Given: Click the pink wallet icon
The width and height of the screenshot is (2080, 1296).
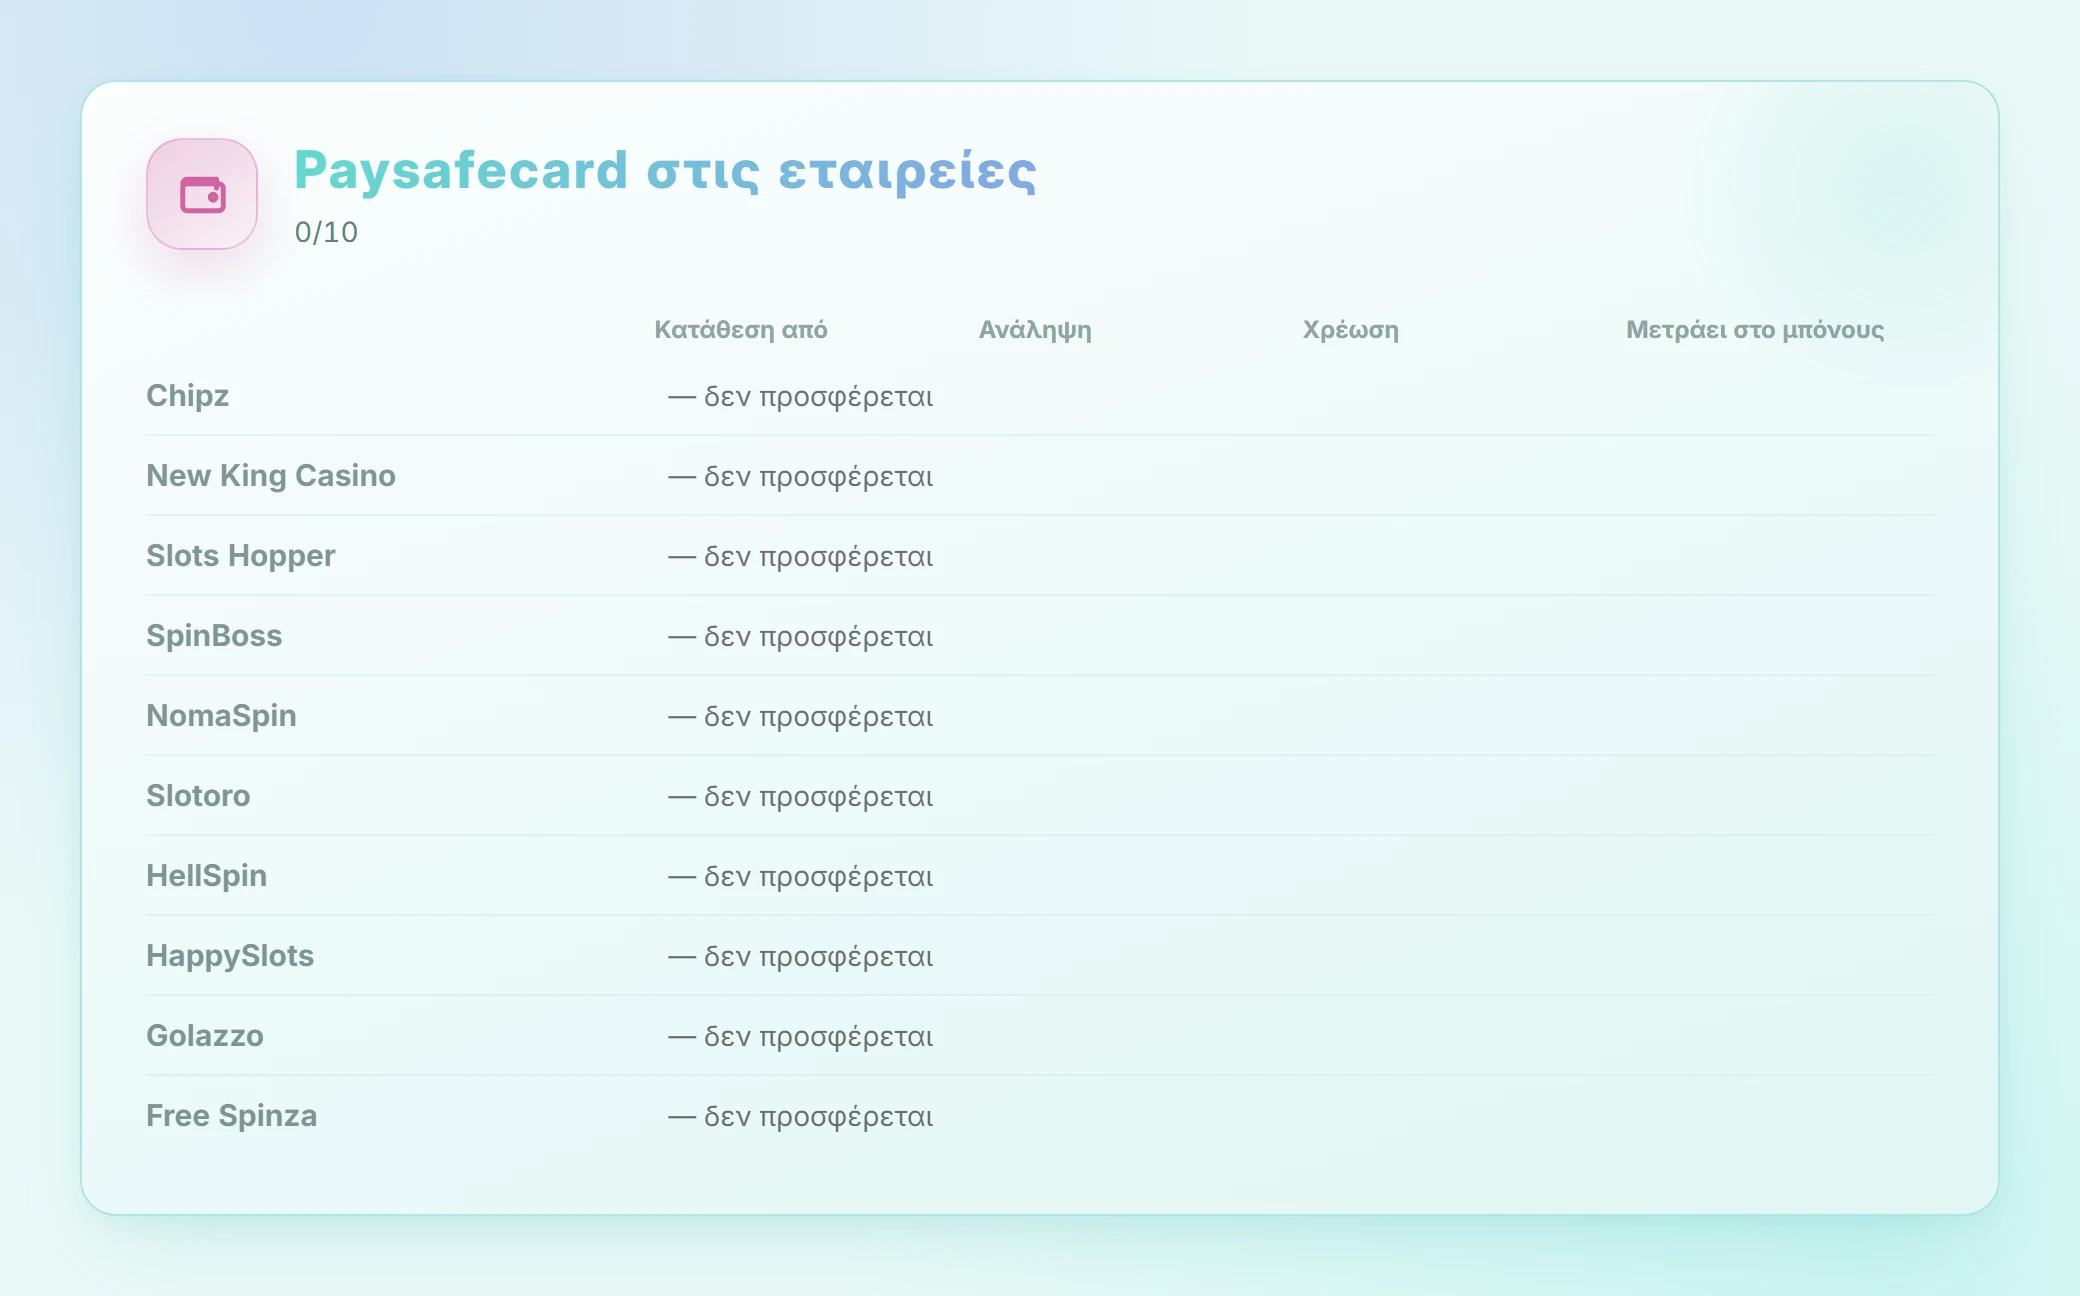Looking at the screenshot, I should click(202, 194).
